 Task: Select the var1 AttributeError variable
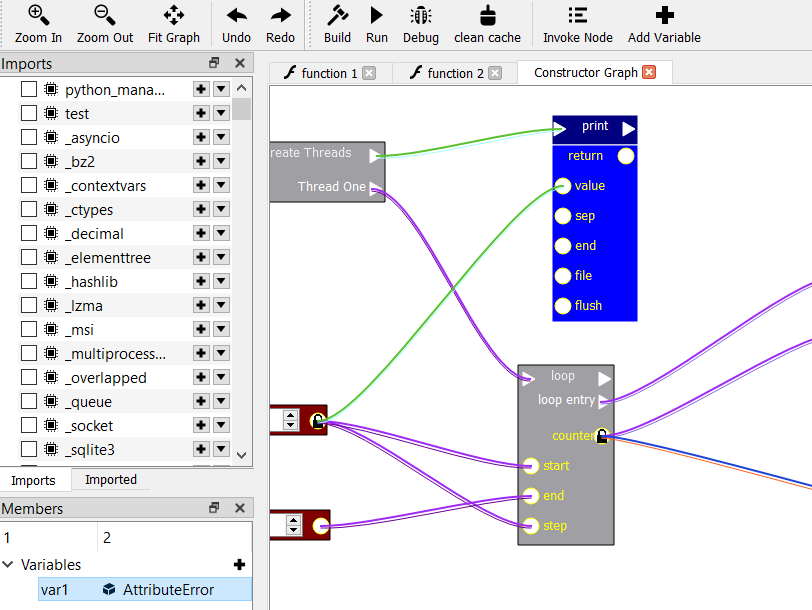pos(130,589)
